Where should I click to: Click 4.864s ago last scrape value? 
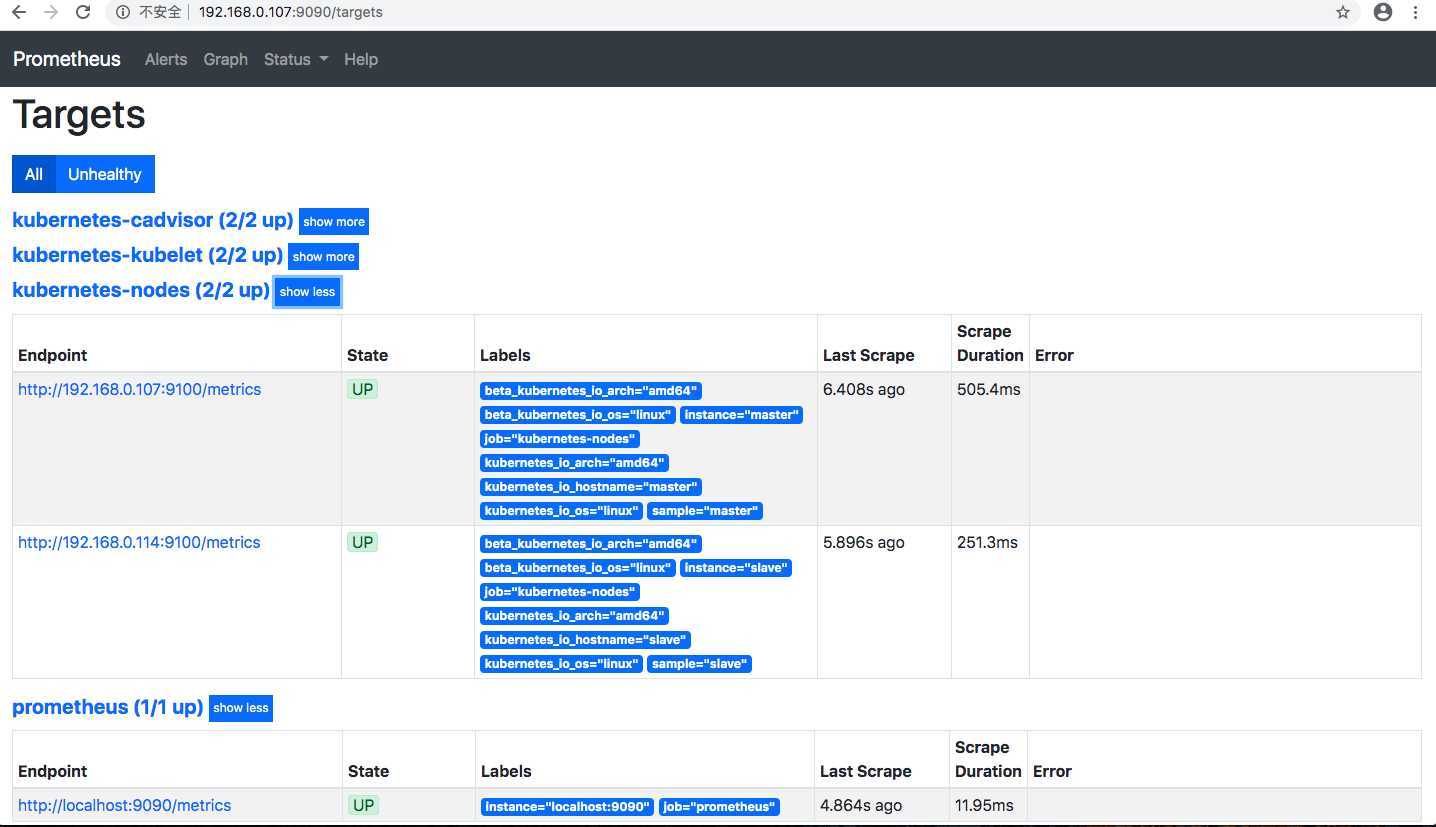click(861, 805)
